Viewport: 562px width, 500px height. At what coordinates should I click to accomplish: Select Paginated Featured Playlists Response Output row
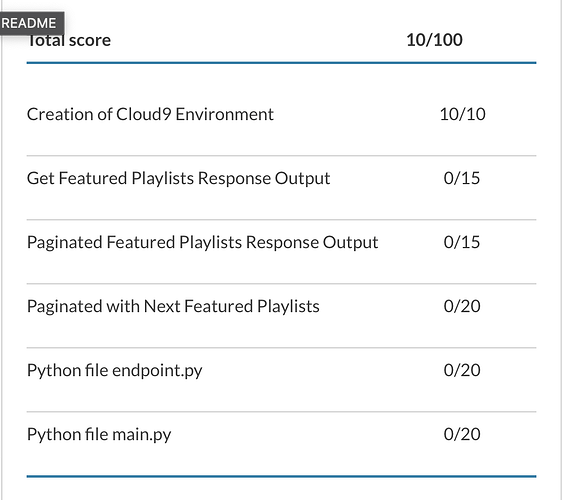tap(281, 242)
